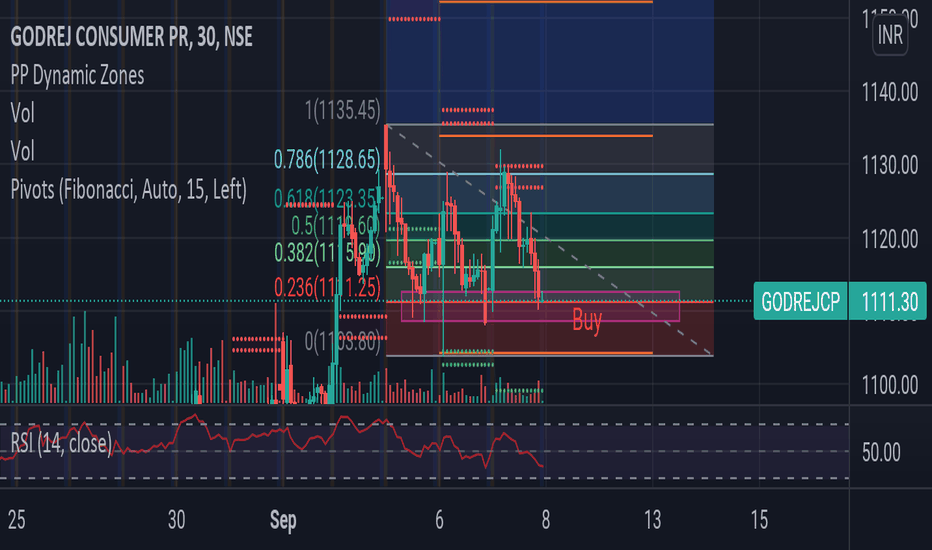The height and width of the screenshot is (550, 932).
Task: Click the 15 date on time axis
Action: point(759,520)
